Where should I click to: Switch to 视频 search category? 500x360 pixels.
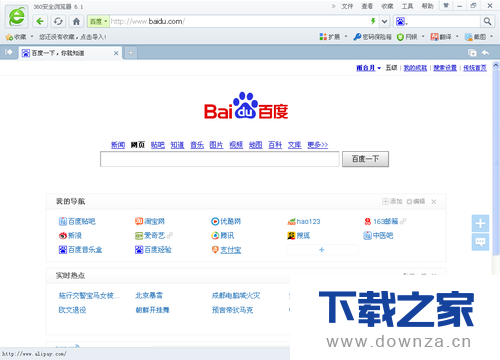click(236, 145)
